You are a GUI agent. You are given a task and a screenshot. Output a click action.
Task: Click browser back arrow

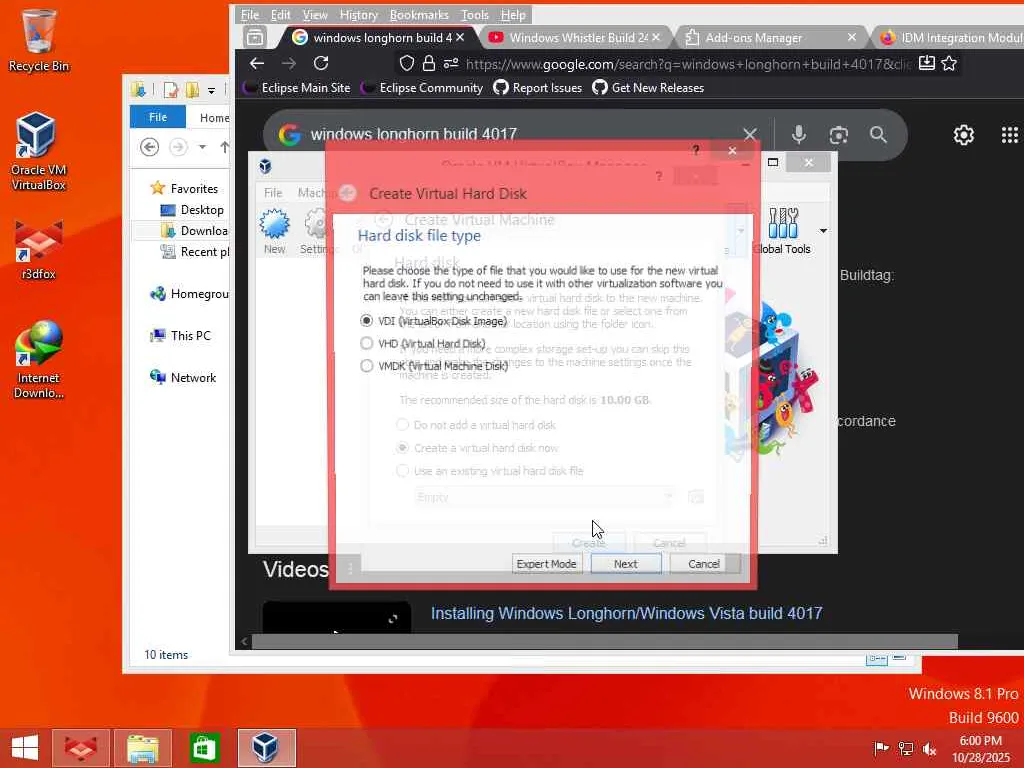(257, 63)
